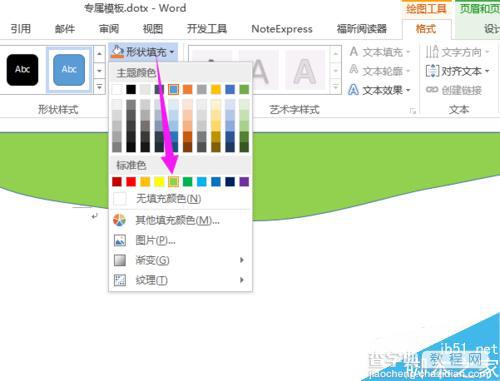Open the 渐变(G) gradient submenu
The image size is (500, 381).
click(x=180, y=260)
